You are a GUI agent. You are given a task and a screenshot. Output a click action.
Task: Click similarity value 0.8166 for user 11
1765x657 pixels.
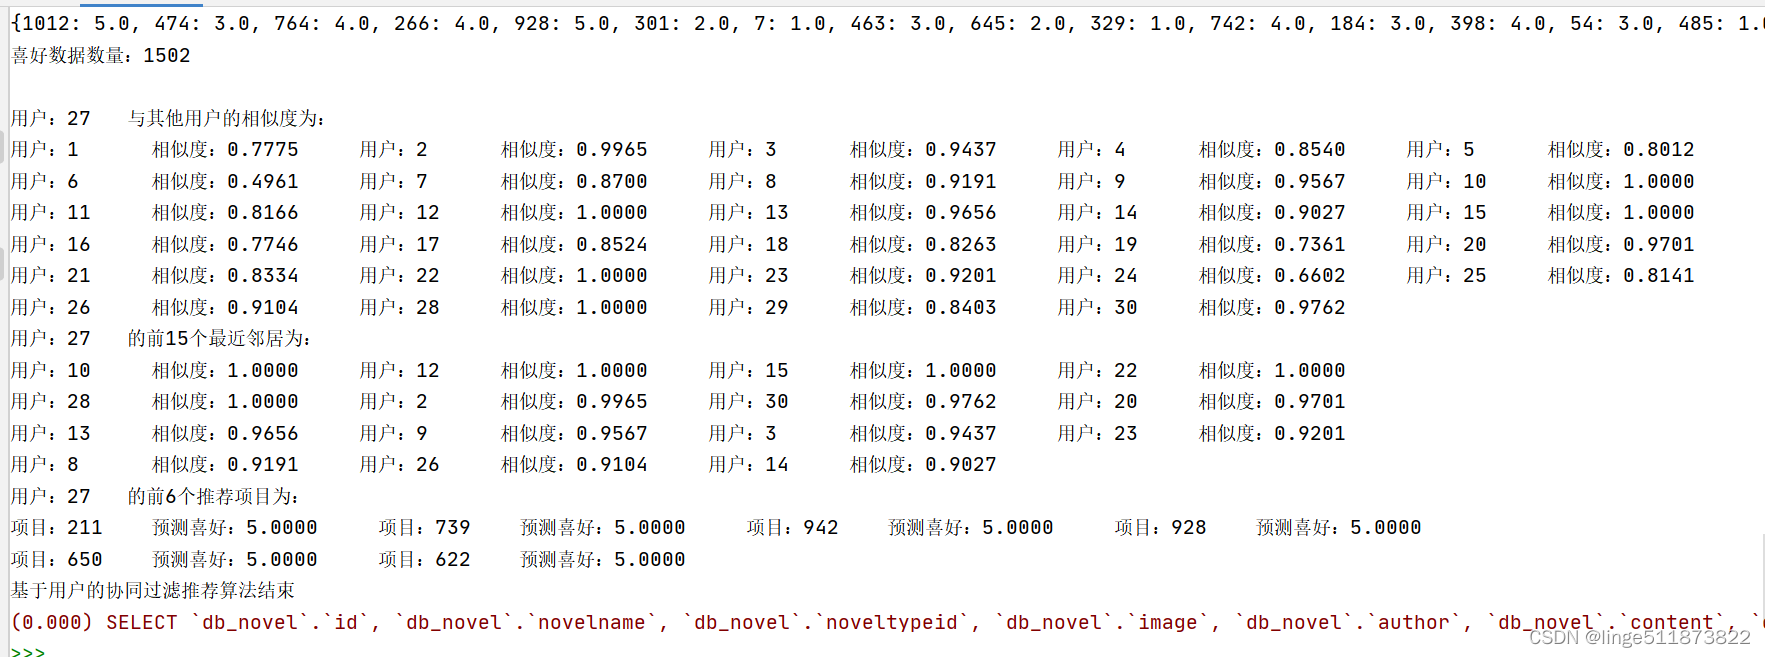point(262,213)
